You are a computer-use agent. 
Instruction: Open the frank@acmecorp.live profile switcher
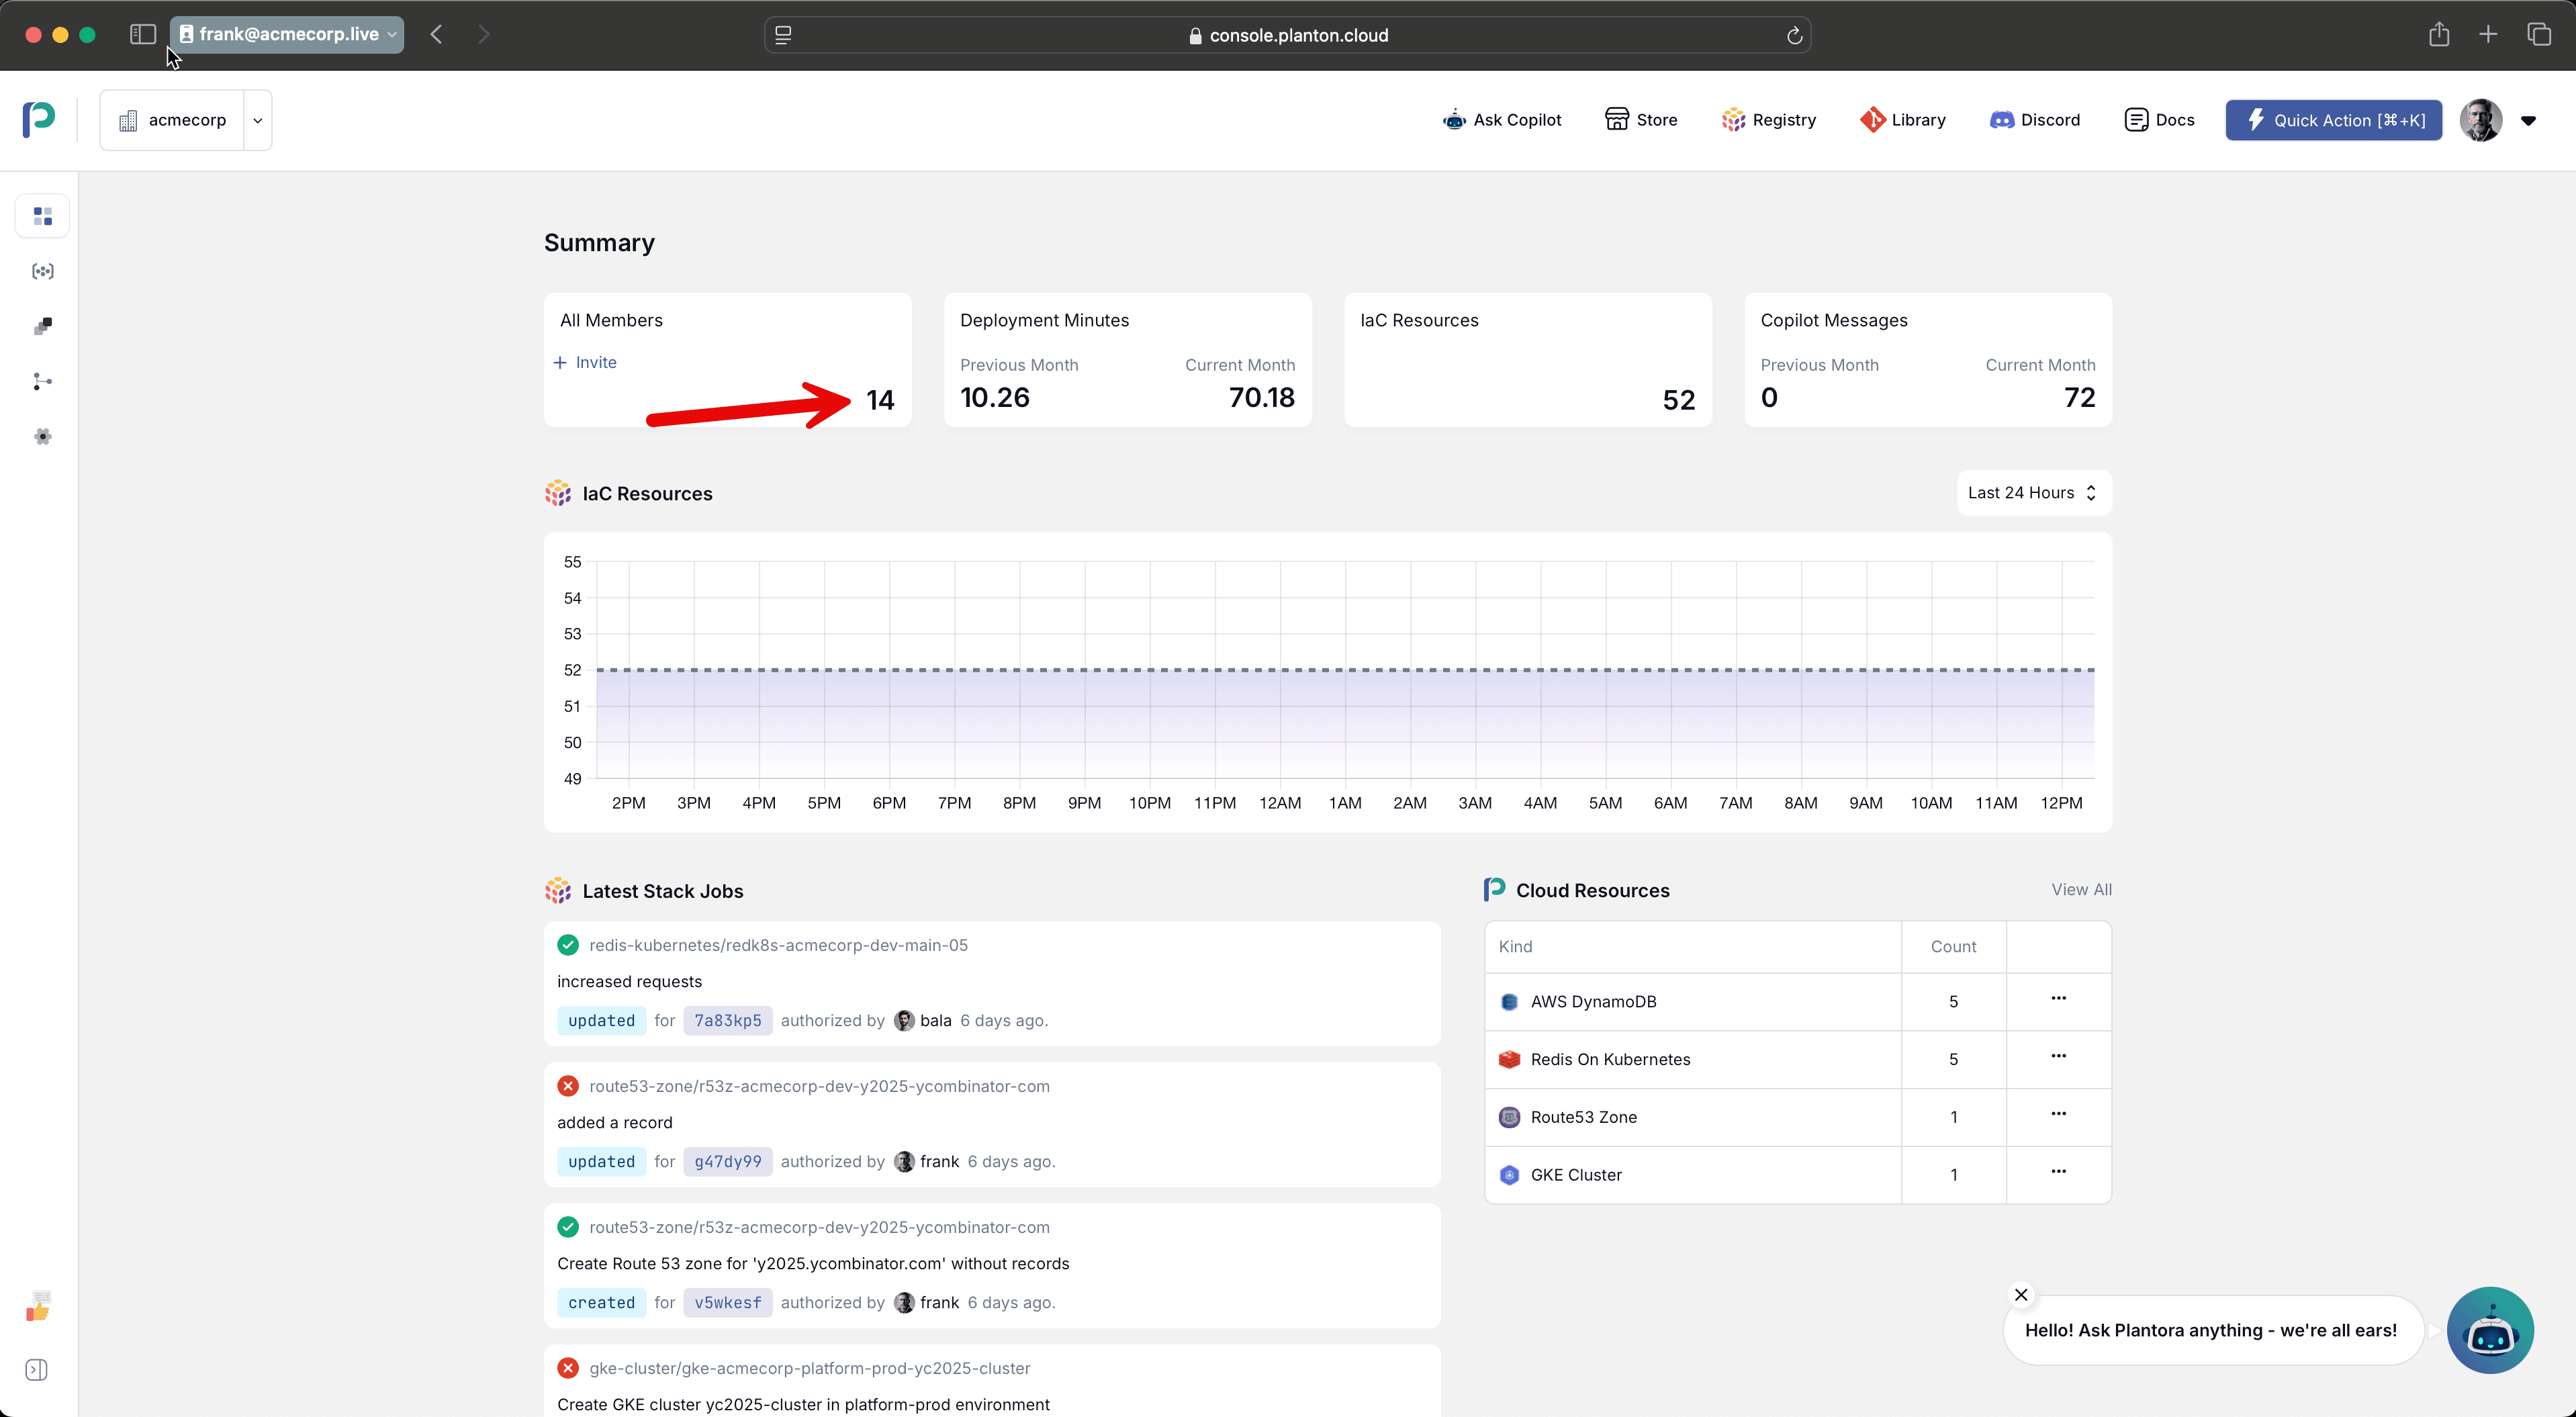coord(287,34)
